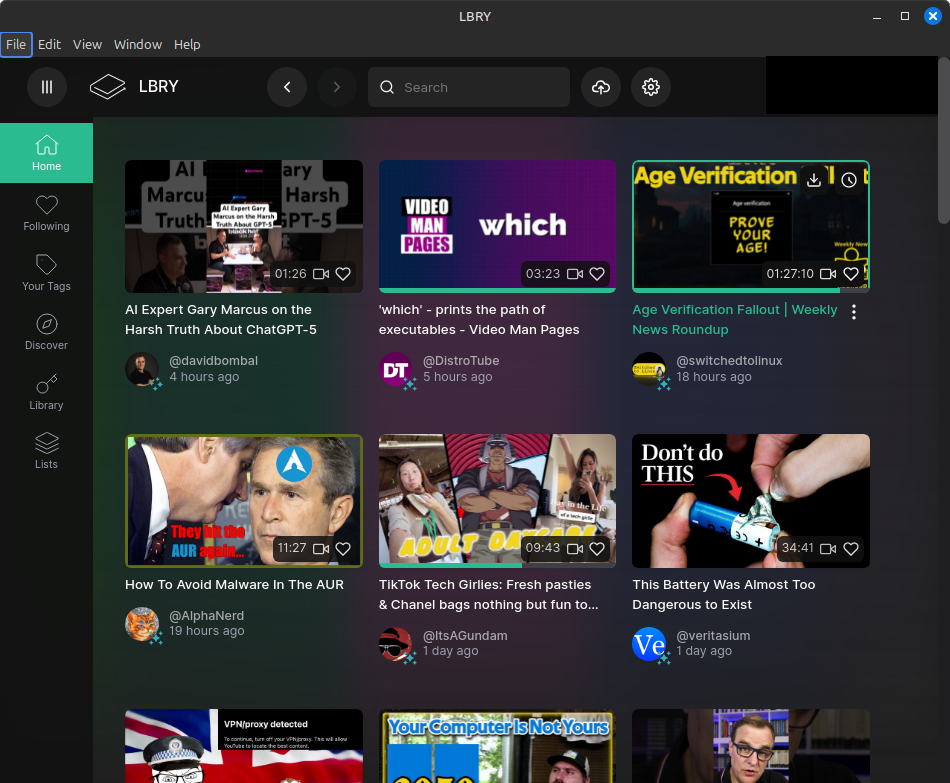Favorite the TikTok Tech Girlies heart
The width and height of the screenshot is (950, 783).
pyautogui.click(x=597, y=548)
